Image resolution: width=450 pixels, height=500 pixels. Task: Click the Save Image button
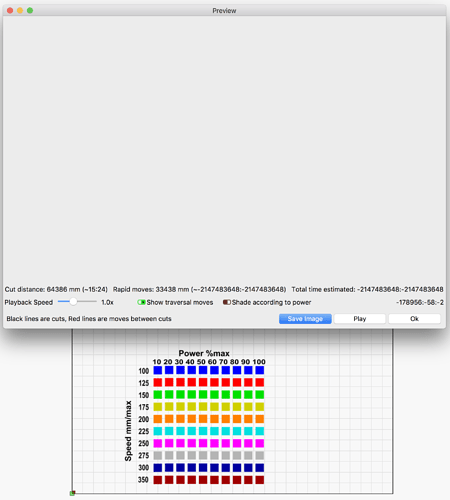[305, 319]
